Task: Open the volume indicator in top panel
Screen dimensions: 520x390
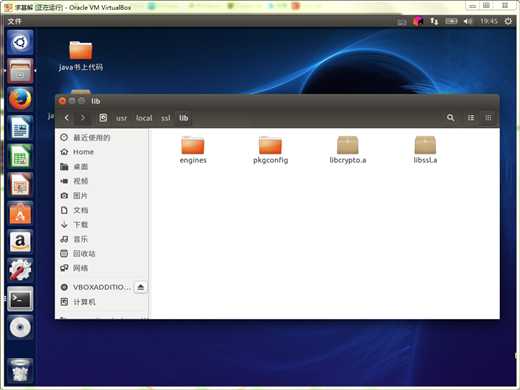Action: click(468, 21)
